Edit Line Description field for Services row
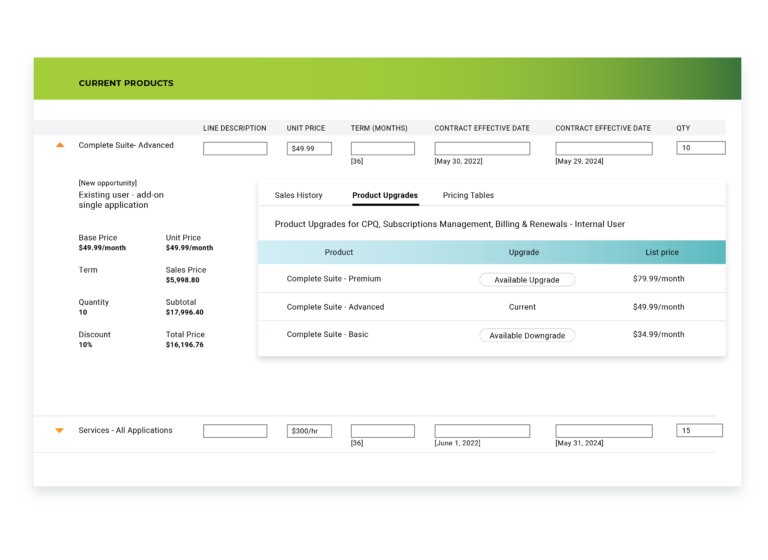This screenshot has width=768, height=560. [235, 431]
